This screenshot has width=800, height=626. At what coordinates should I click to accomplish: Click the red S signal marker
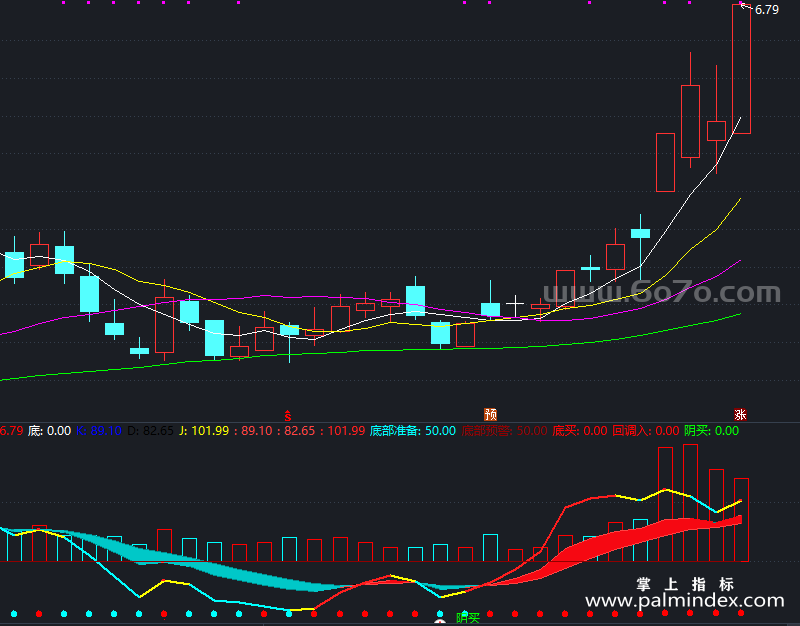click(288, 415)
